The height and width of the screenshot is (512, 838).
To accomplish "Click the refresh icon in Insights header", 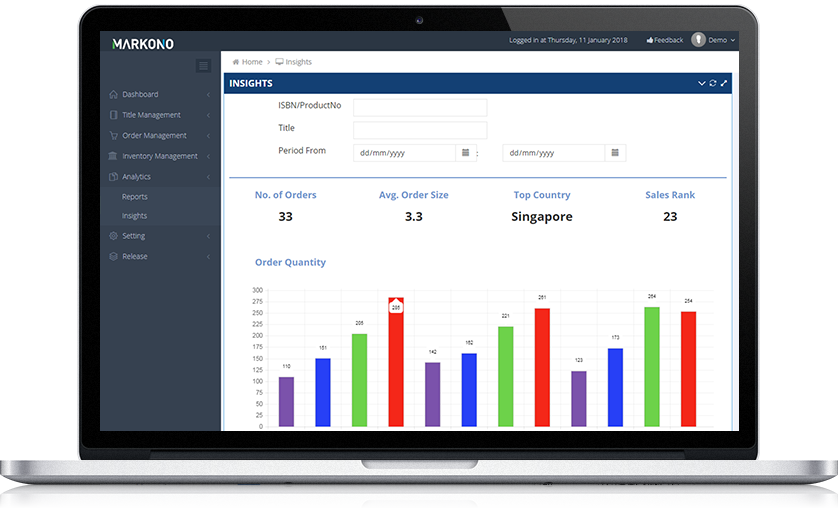I will click(x=713, y=83).
